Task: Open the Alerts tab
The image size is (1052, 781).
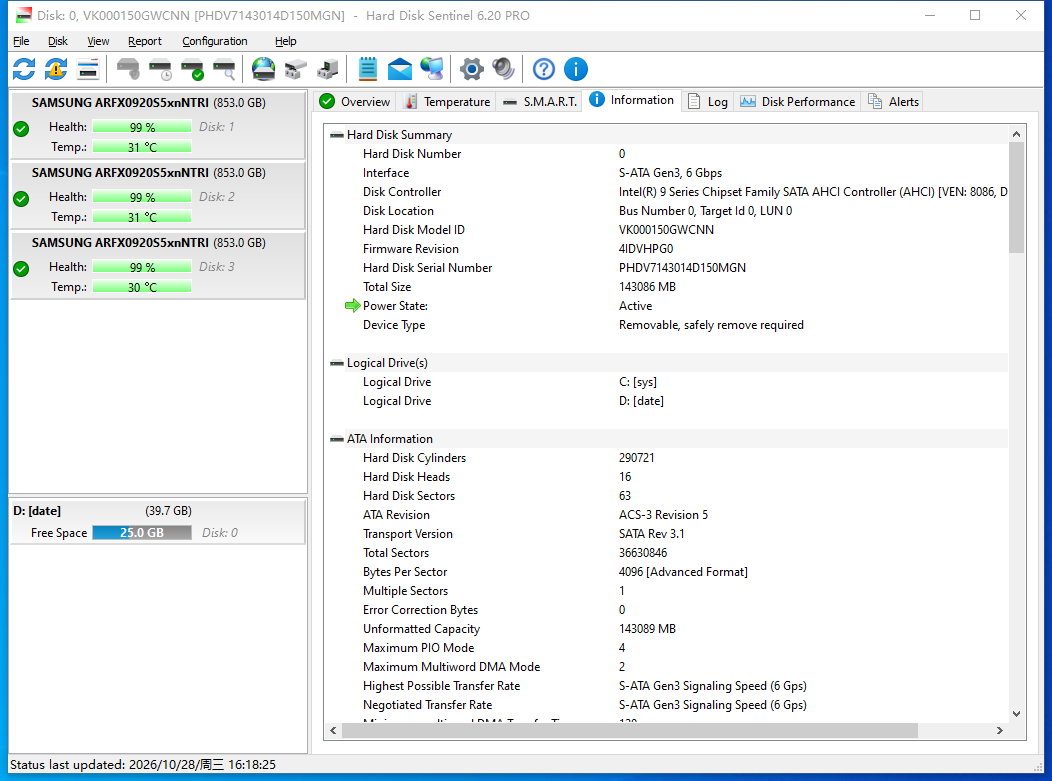Action: tap(894, 101)
